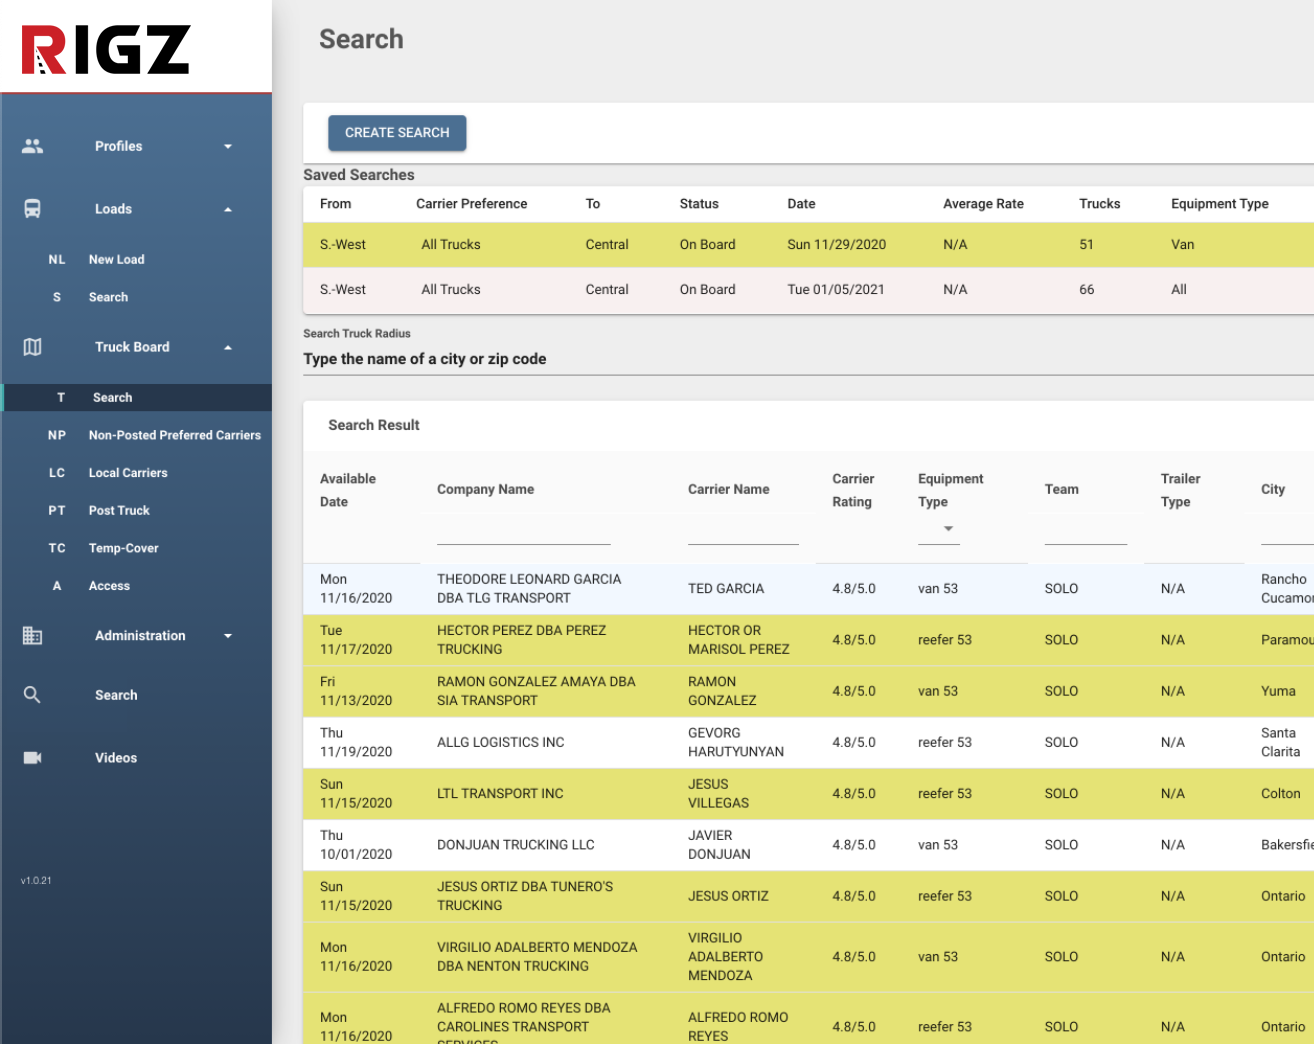Open Equipment Type filter dropdown arrow
This screenshot has width=1314, height=1044.
948,528
